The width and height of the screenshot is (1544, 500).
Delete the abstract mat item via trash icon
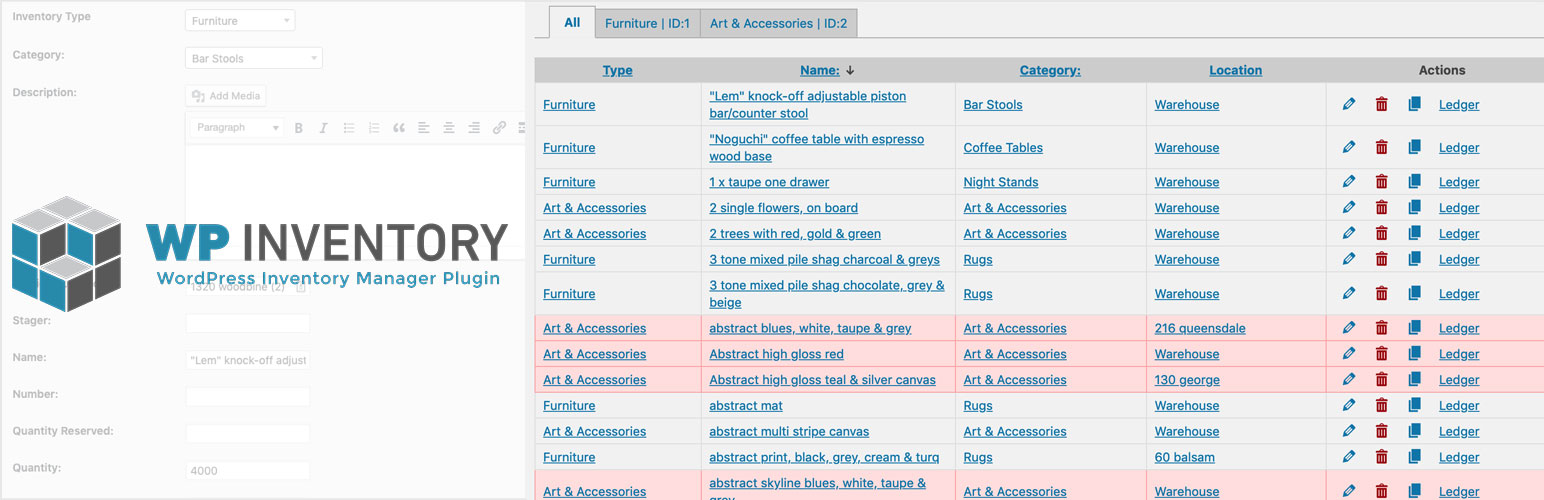1381,406
